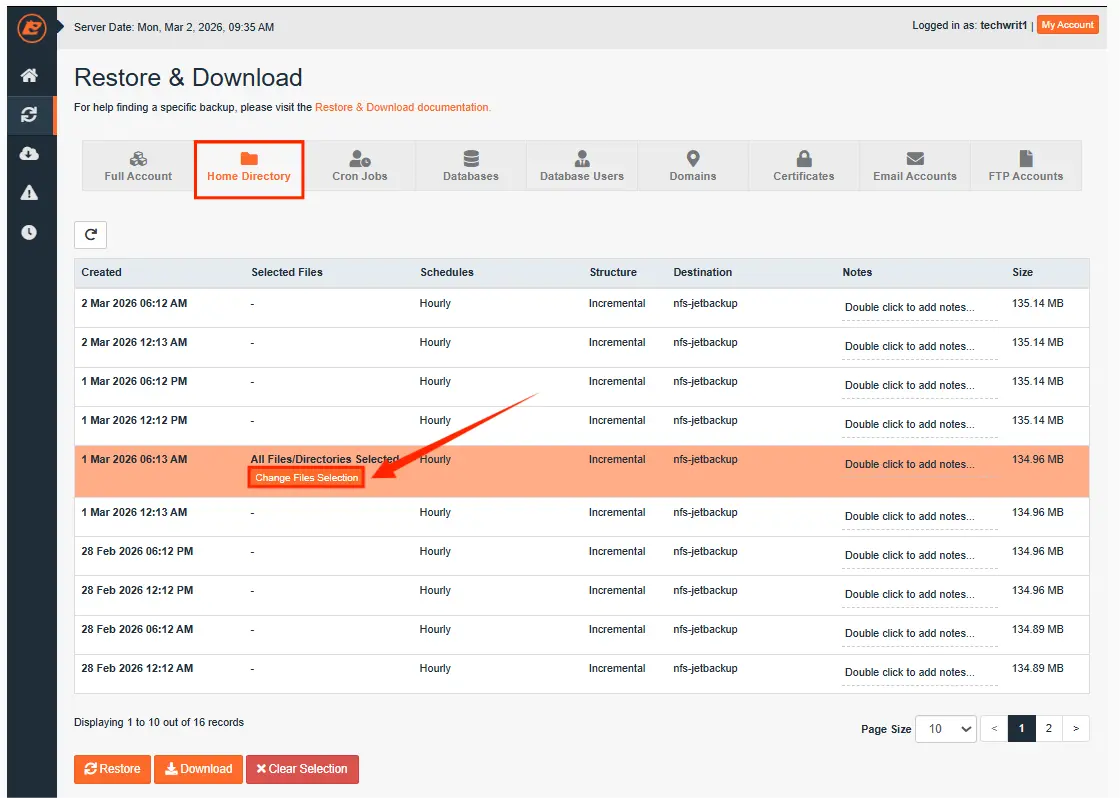Open the cloud download sidebar icon

point(29,154)
